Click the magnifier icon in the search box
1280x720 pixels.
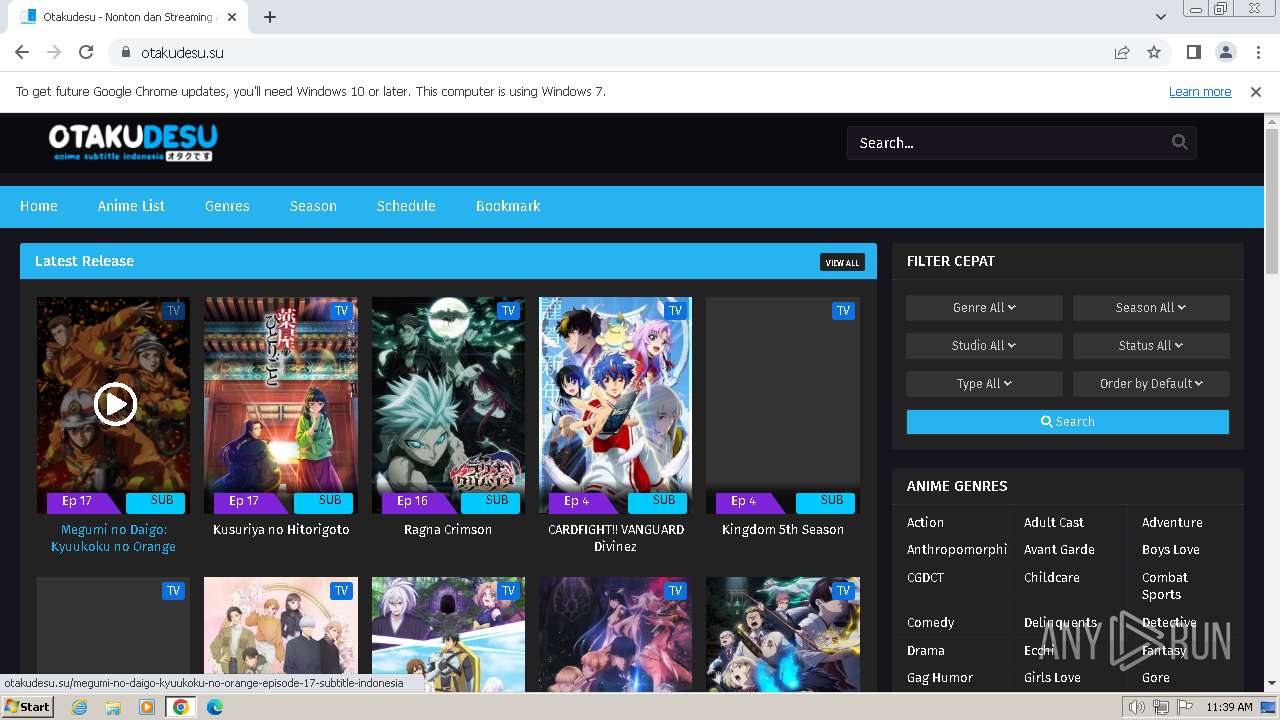(x=1179, y=142)
